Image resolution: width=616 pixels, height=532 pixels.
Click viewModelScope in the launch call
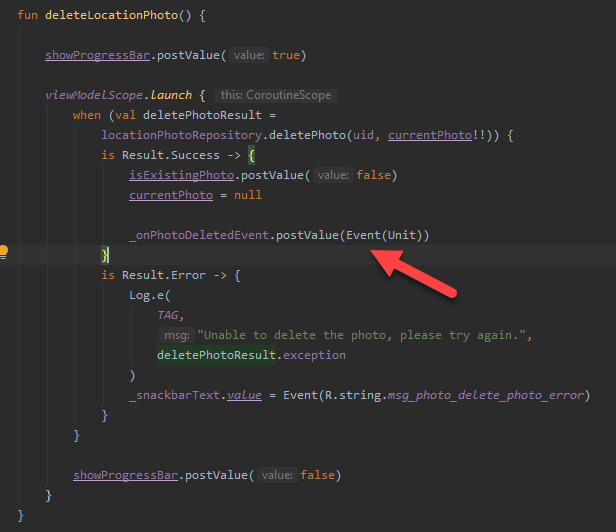click(x=94, y=95)
